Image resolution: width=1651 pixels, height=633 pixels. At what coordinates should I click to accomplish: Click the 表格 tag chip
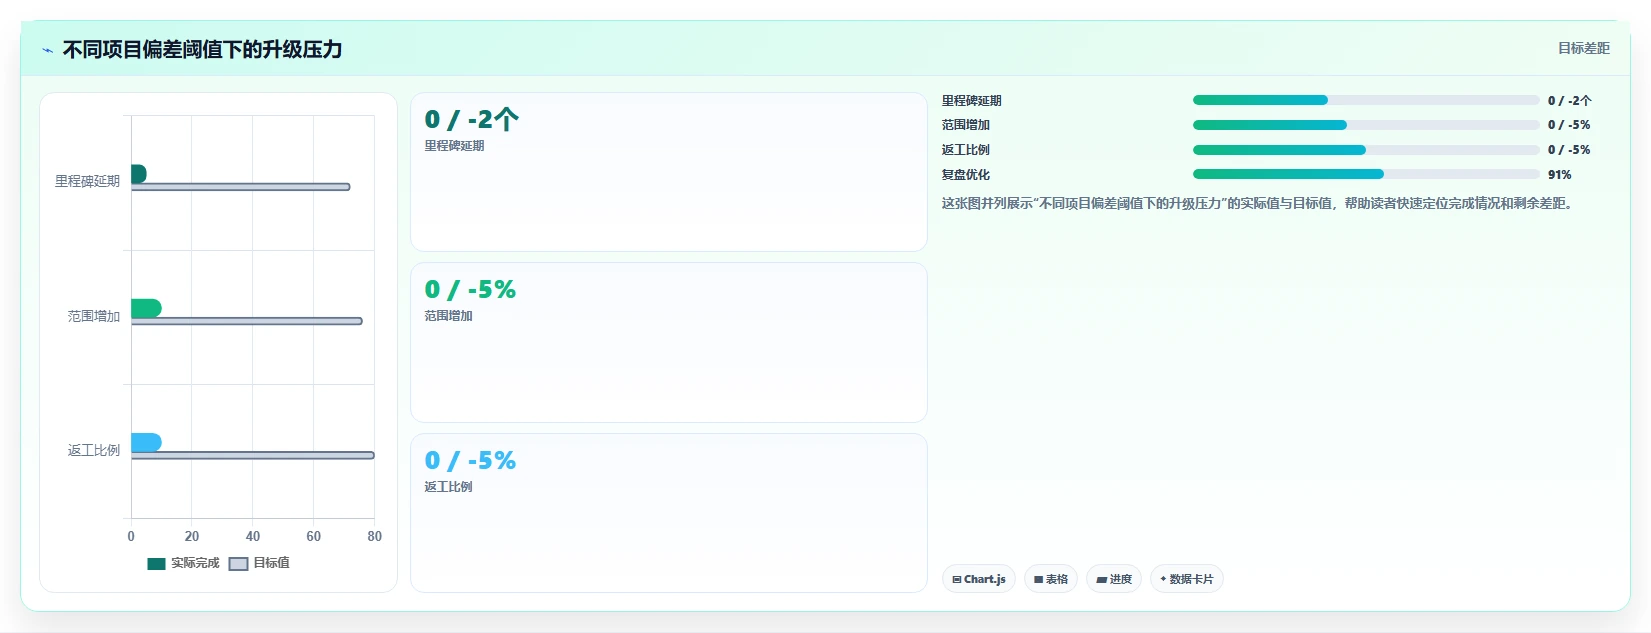[x=1050, y=579]
